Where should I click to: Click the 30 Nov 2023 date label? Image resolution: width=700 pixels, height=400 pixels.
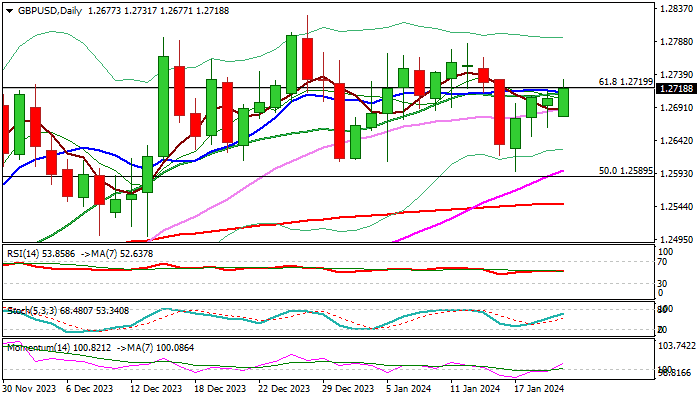(30, 391)
